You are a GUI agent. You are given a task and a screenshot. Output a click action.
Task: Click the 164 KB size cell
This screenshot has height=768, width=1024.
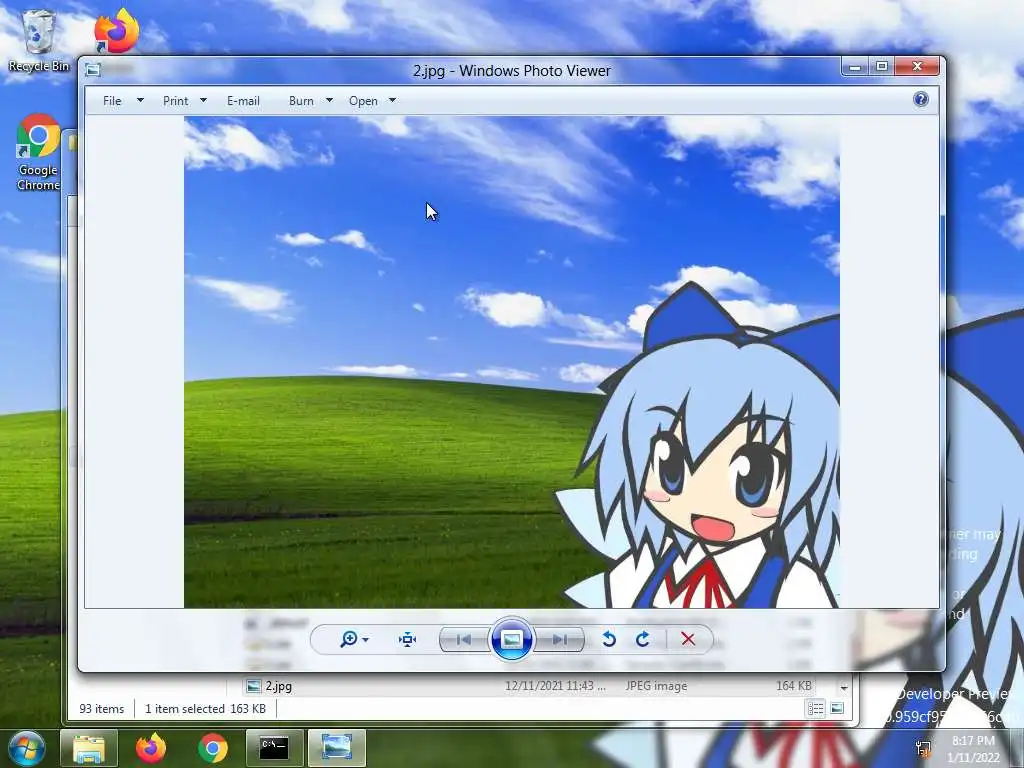(x=793, y=686)
